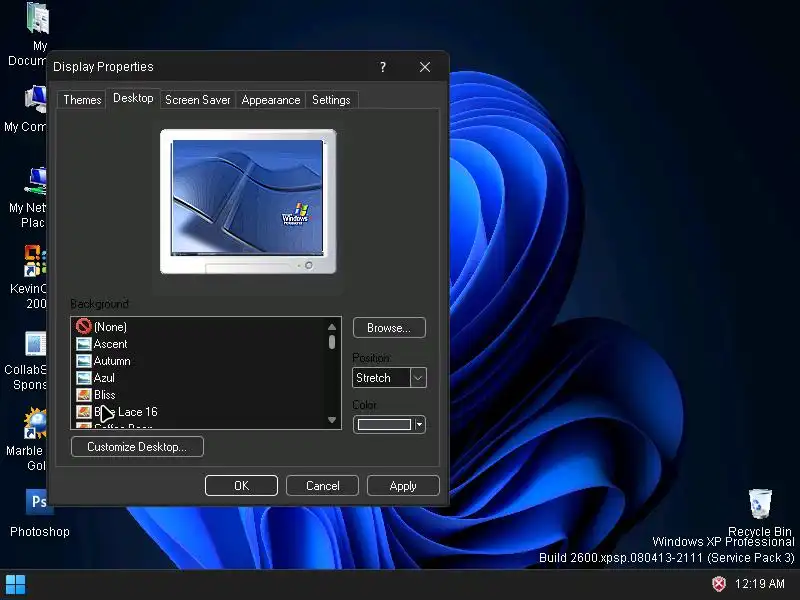Go to the Appearance tab
800x600 pixels.
tap(270, 100)
